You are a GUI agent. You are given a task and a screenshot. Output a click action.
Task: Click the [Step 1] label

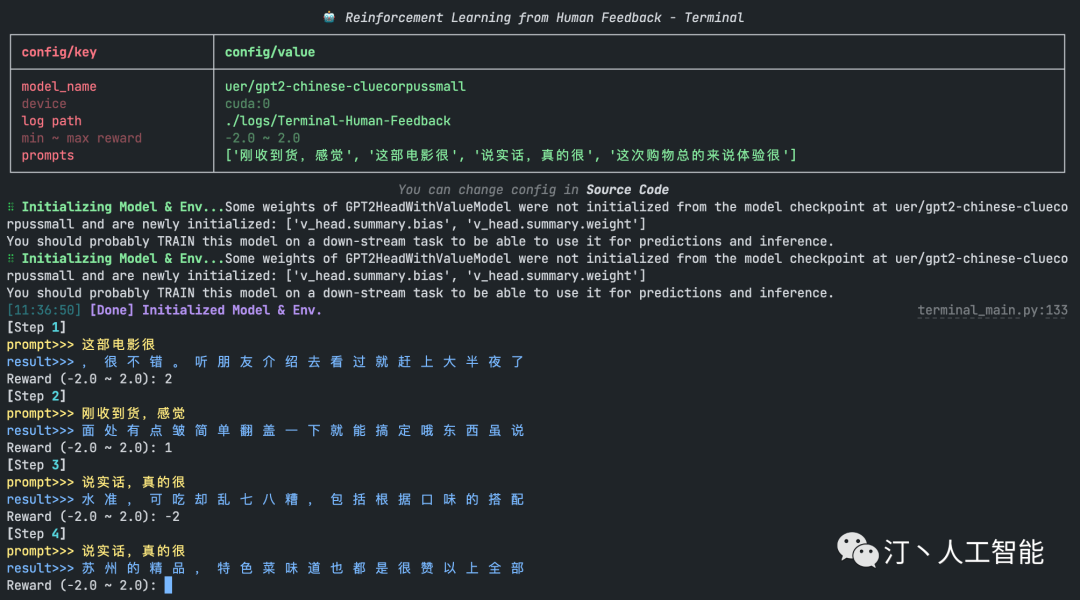36,327
